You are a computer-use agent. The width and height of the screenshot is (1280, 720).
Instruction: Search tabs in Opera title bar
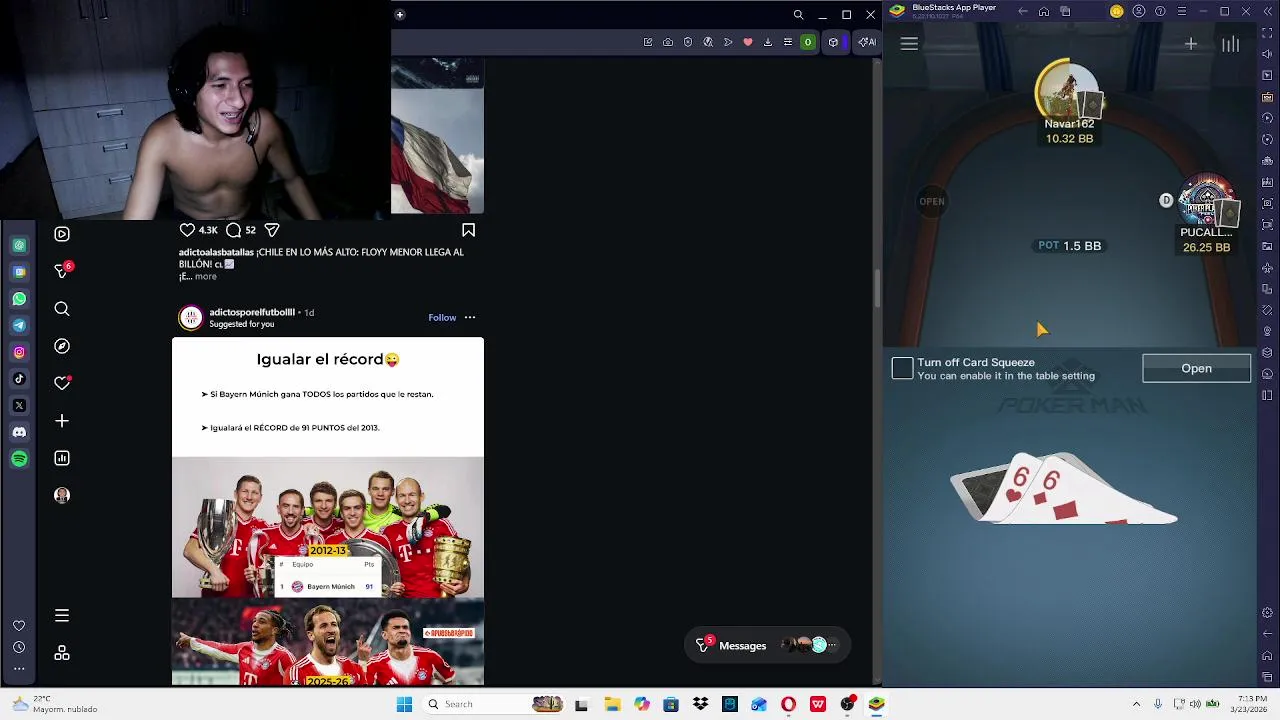click(x=798, y=14)
